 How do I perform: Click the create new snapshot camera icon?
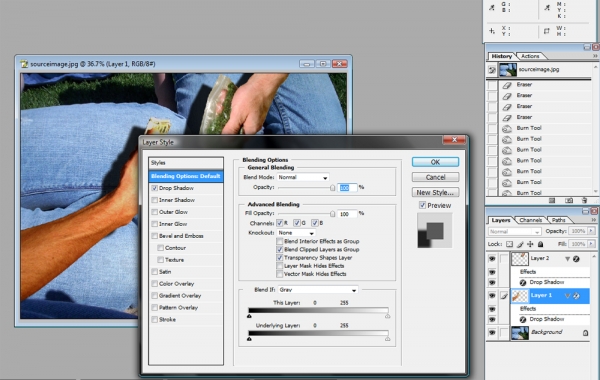tap(569, 201)
